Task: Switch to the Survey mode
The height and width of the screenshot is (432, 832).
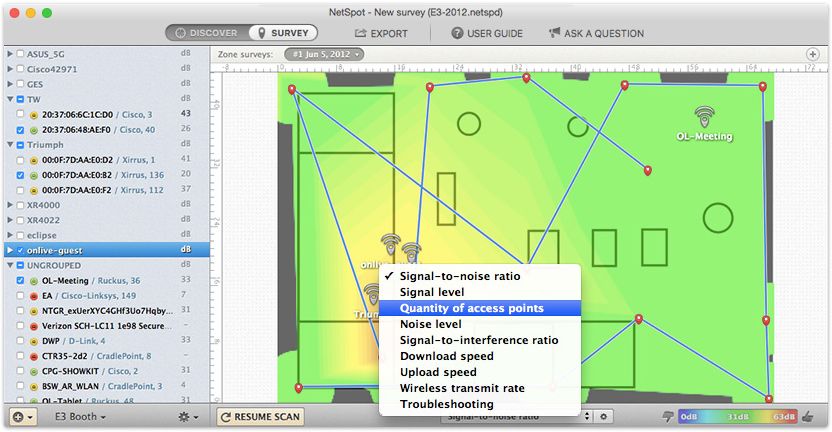Action: (x=283, y=33)
